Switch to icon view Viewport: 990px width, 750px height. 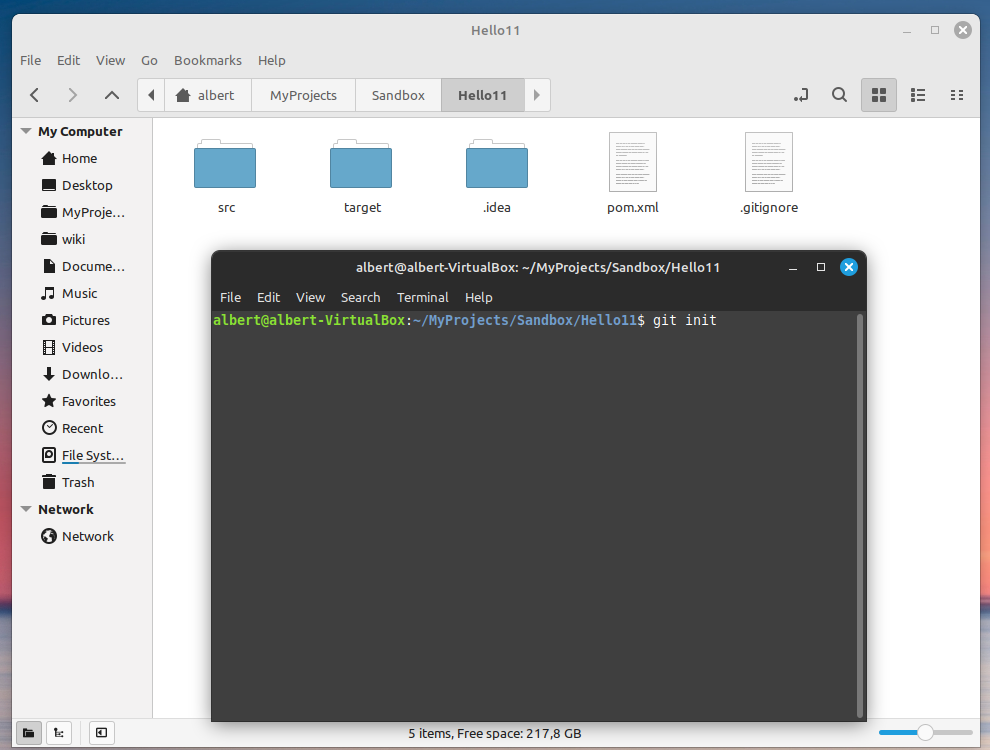pyautogui.click(x=879, y=95)
